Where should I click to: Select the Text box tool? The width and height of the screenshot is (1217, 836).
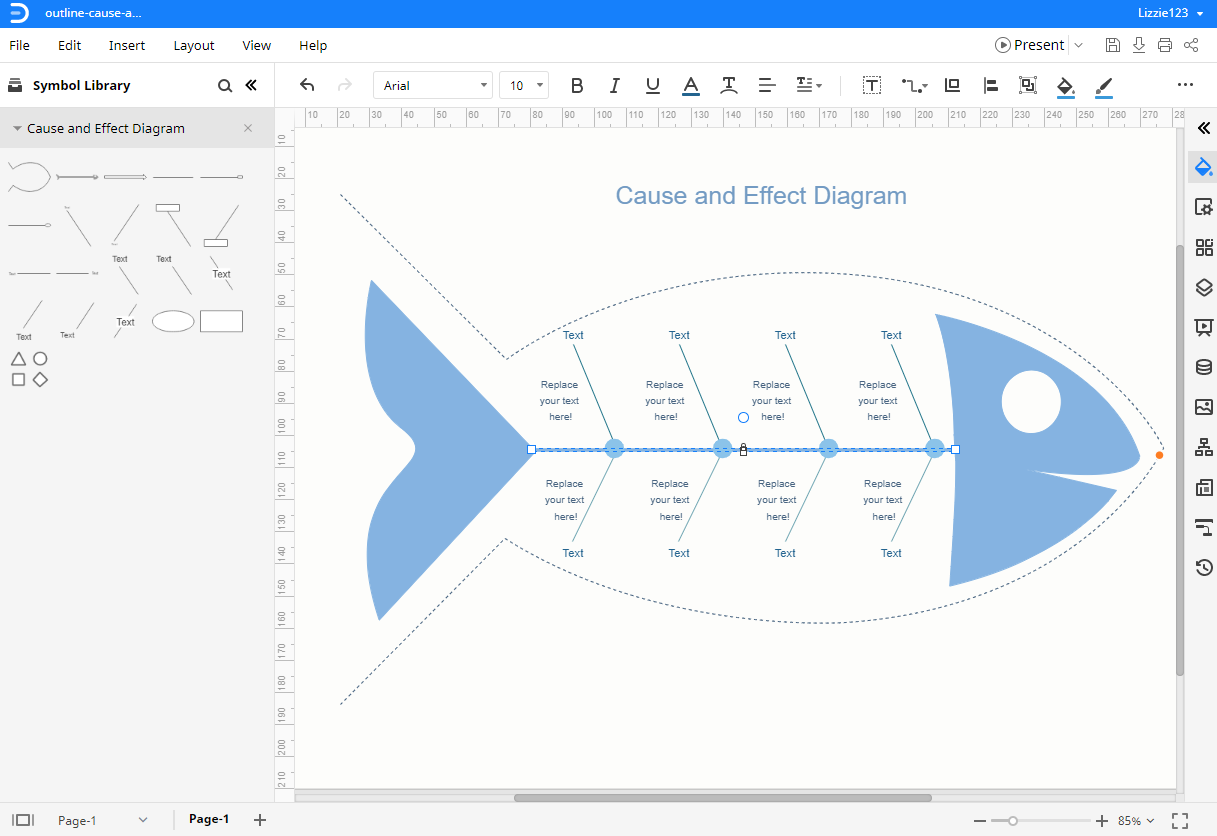pyautogui.click(x=872, y=86)
